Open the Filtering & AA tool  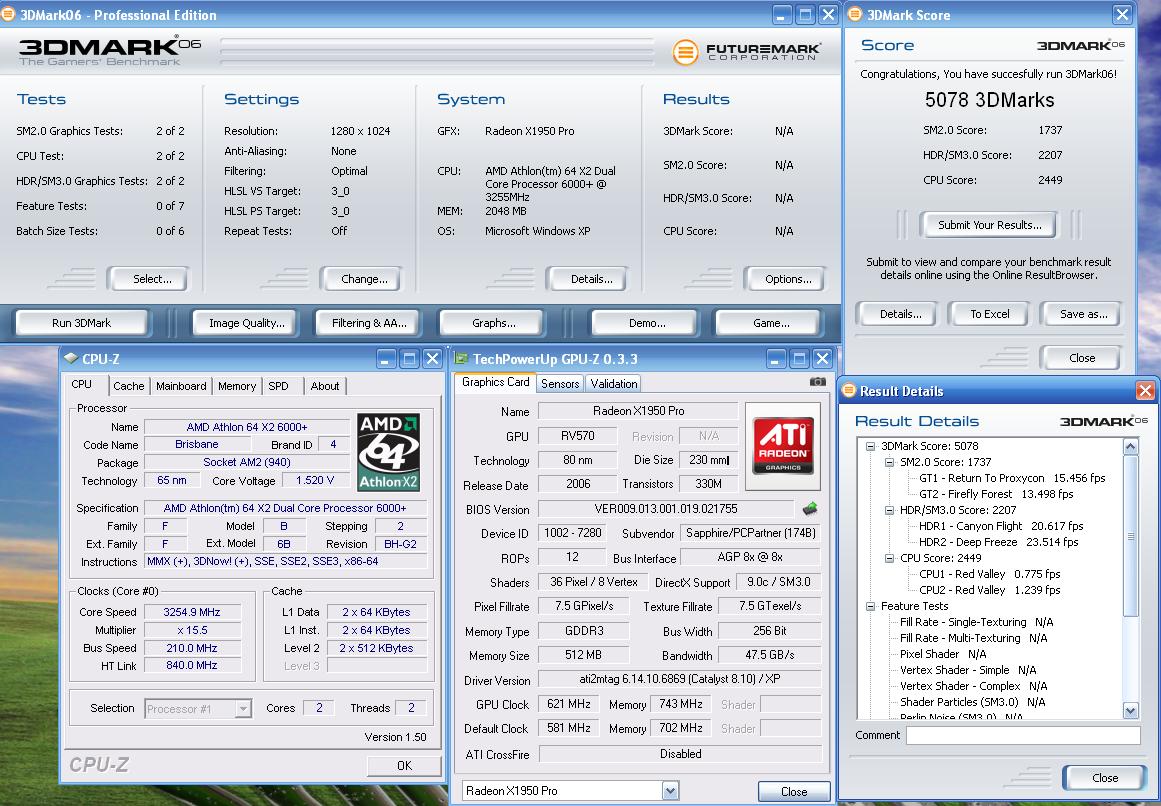click(x=369, y=323)
